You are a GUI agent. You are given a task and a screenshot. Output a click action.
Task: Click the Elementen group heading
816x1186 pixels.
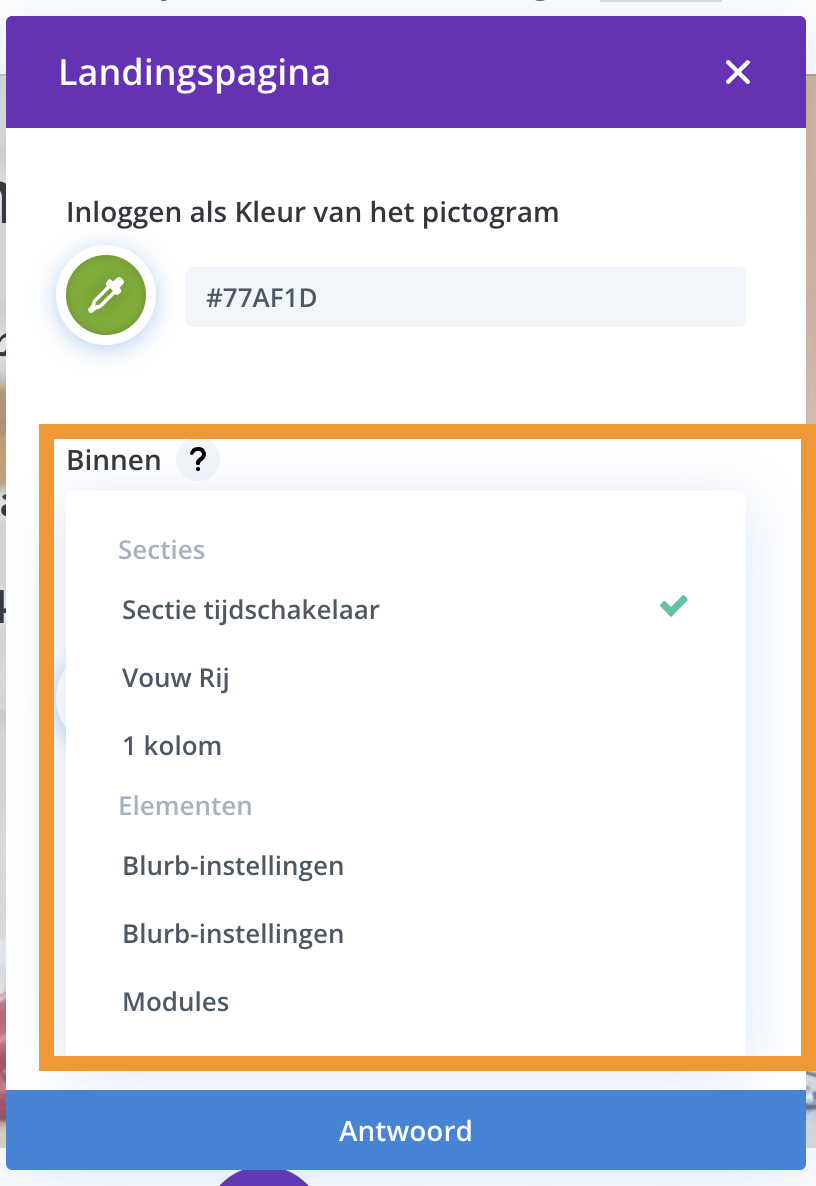[185, 806]
